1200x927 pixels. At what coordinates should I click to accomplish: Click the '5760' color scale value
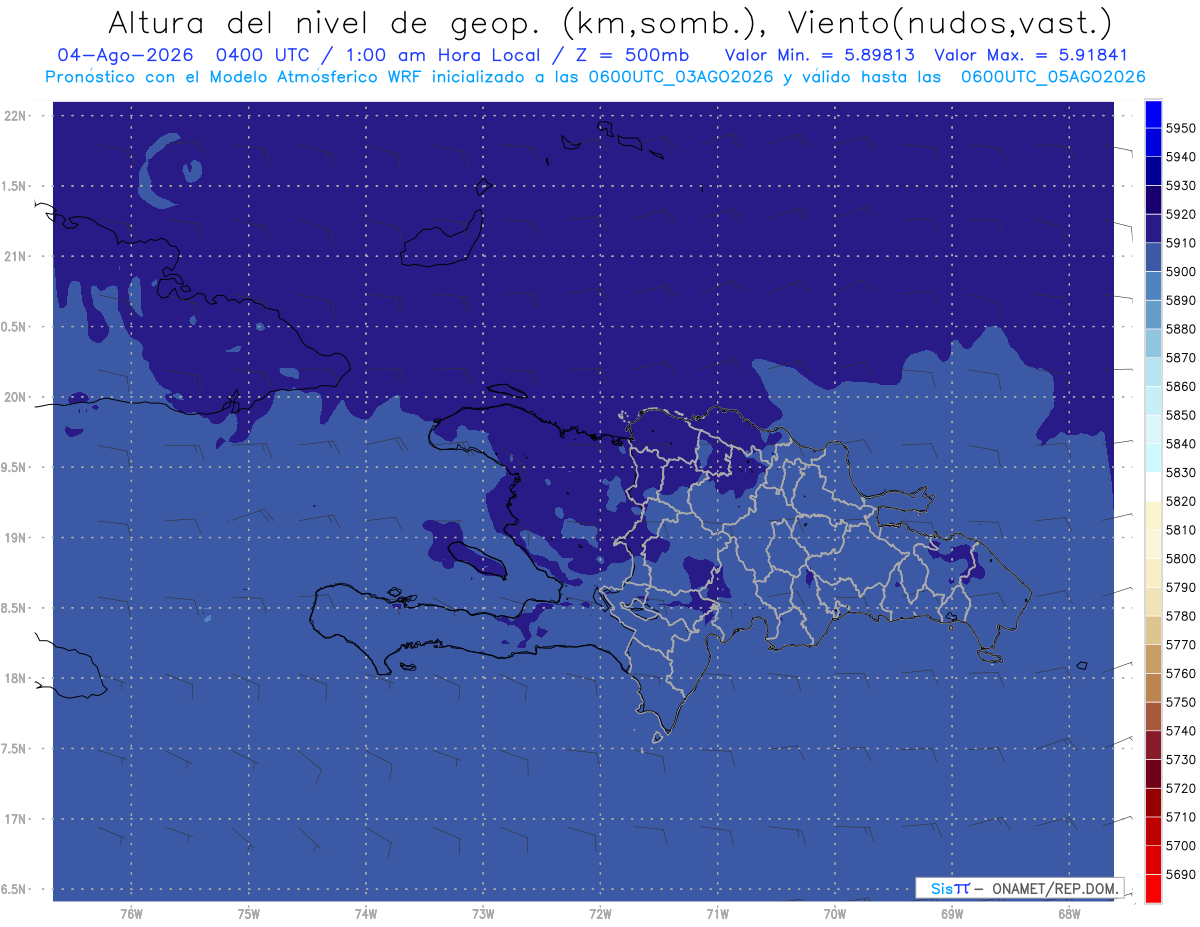click(x=1180, y=674)
